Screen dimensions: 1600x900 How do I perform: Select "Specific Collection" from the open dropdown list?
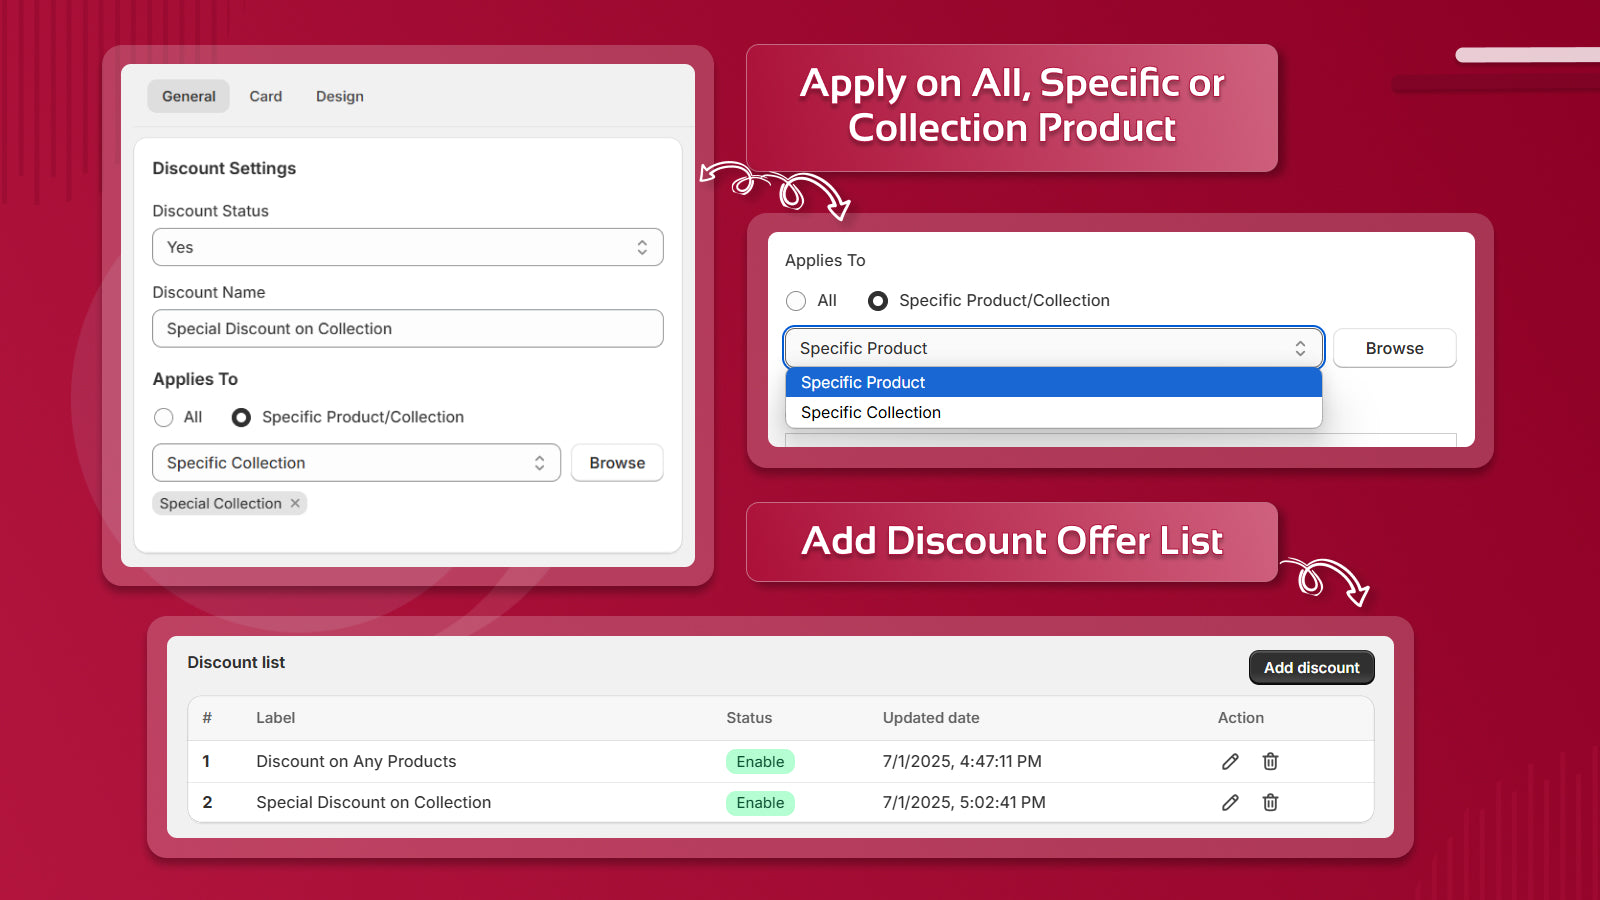pos(869,412)
